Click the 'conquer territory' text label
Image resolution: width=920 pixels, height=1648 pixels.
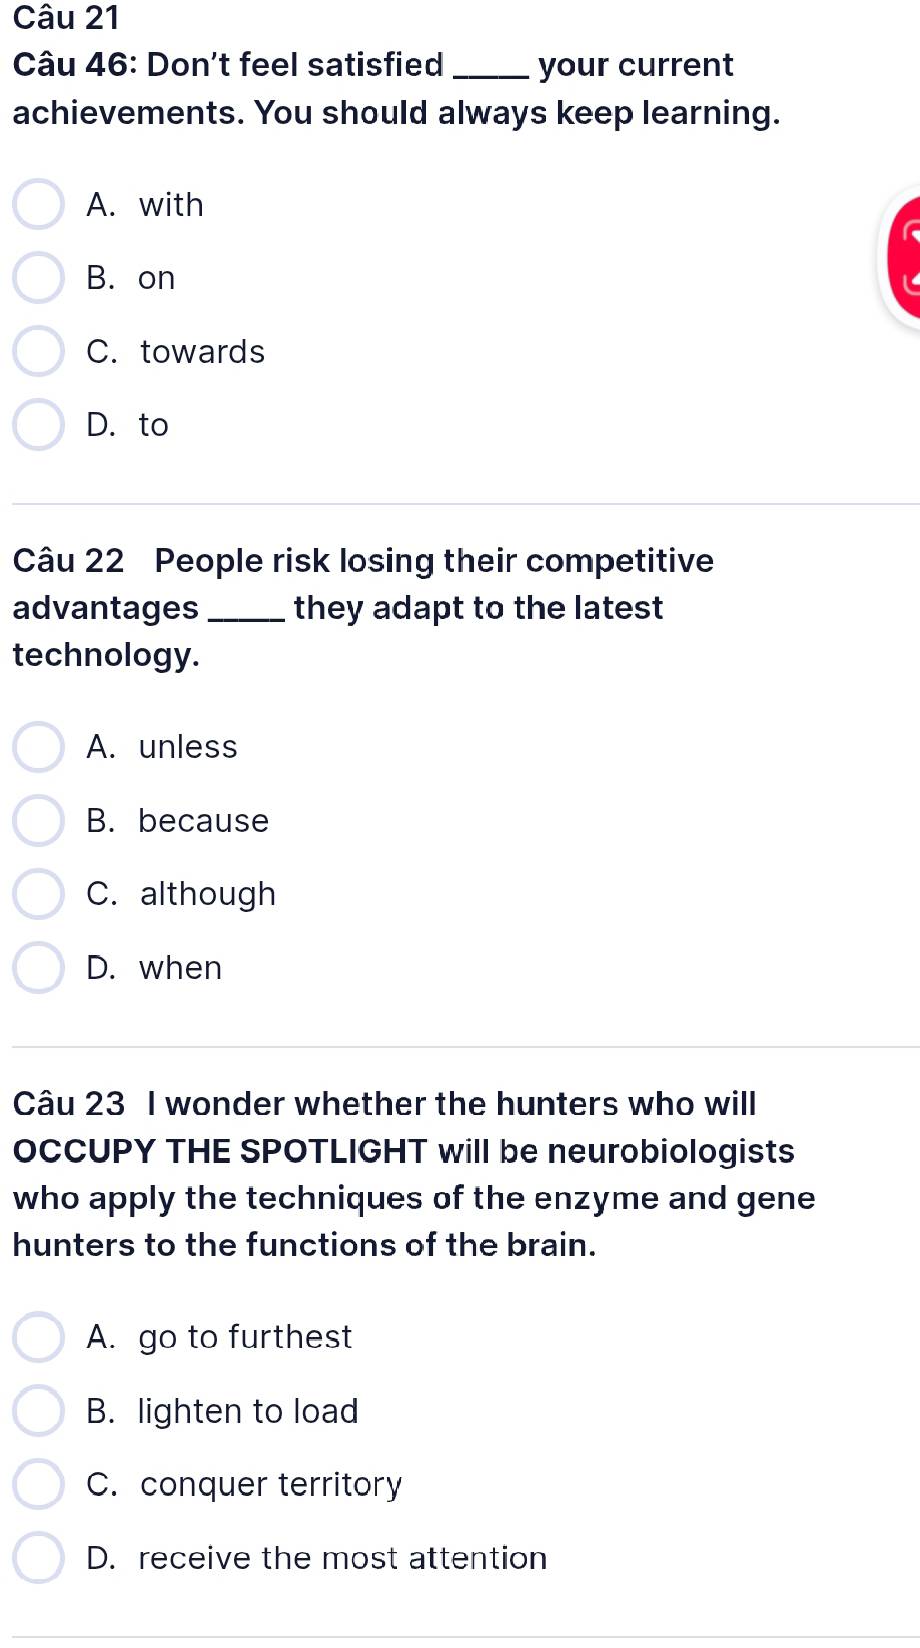click(x=271, y=1485)
